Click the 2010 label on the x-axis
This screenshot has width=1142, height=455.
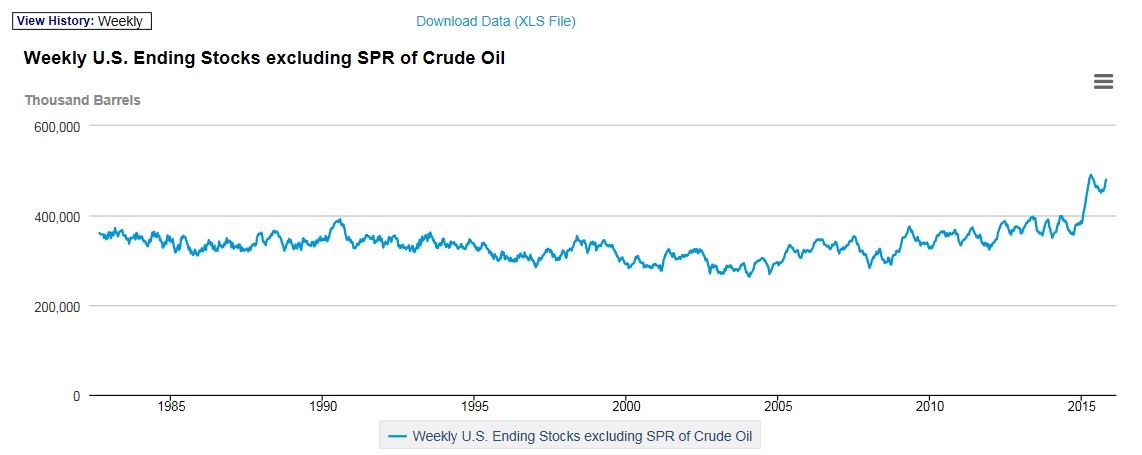(930, 407)
